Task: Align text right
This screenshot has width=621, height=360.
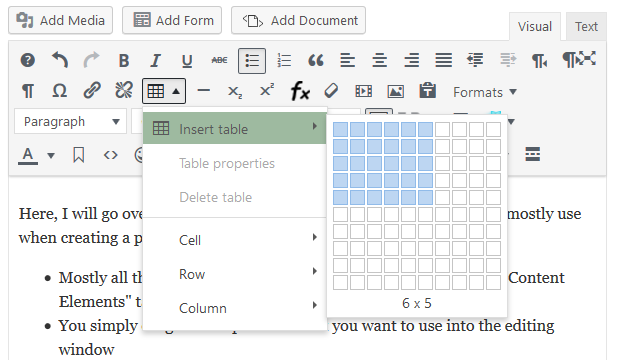Action: pos(412,61)
